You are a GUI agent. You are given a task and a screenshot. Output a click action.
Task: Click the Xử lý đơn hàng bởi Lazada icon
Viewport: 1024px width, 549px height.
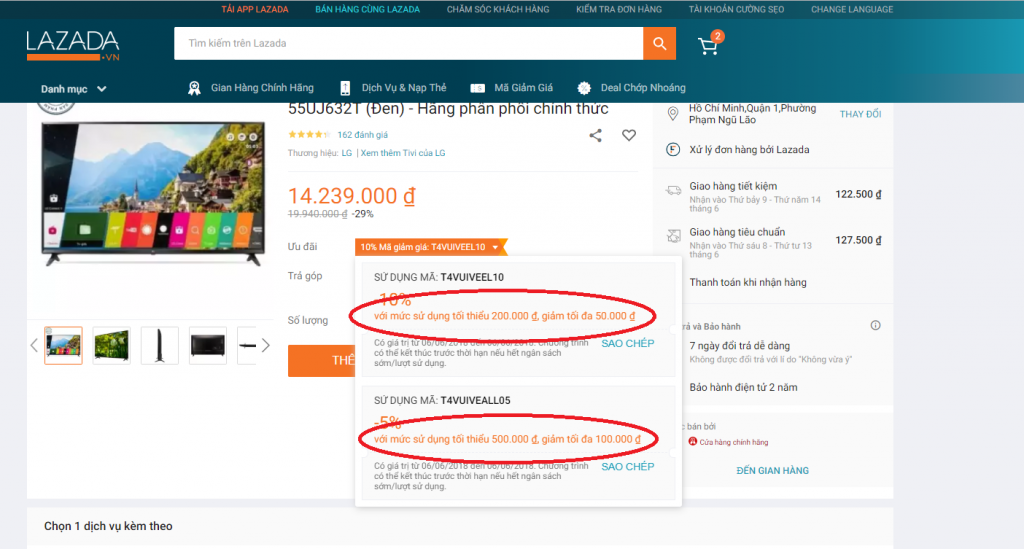673,149
